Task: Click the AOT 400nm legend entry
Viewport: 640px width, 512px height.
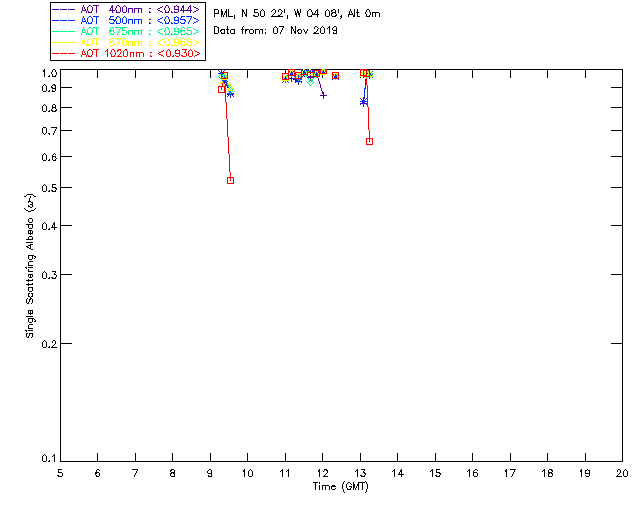Action: (x=126, y=9)
